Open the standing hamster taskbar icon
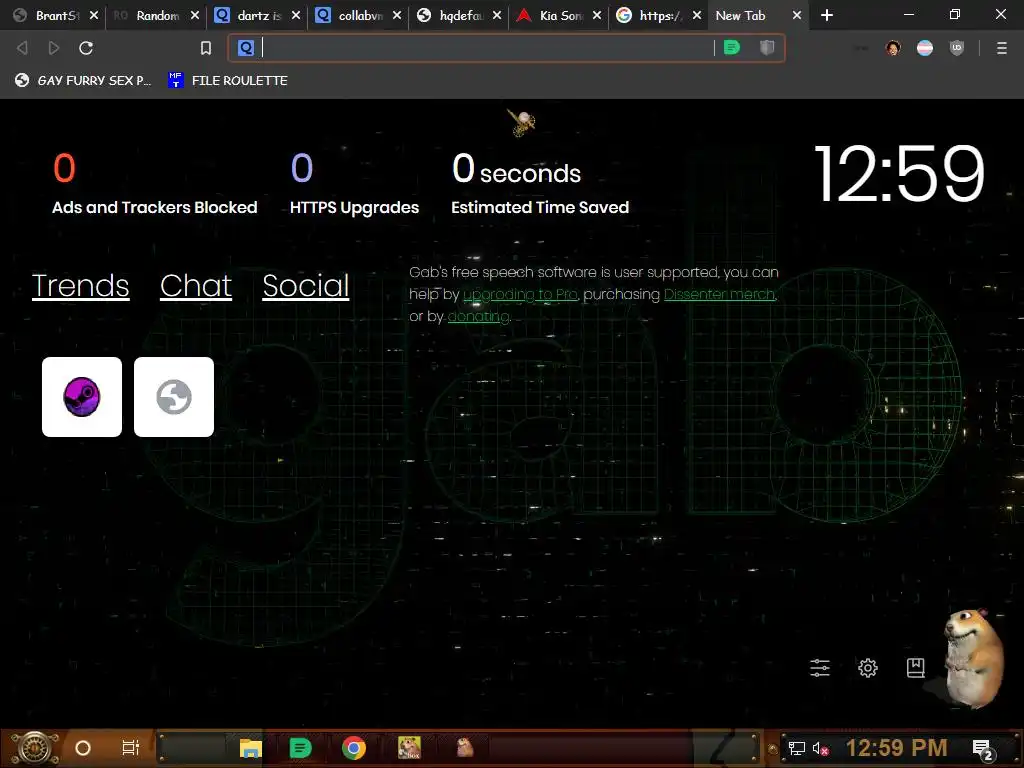Screen dimensions: 1024x768 coord(464,748)
